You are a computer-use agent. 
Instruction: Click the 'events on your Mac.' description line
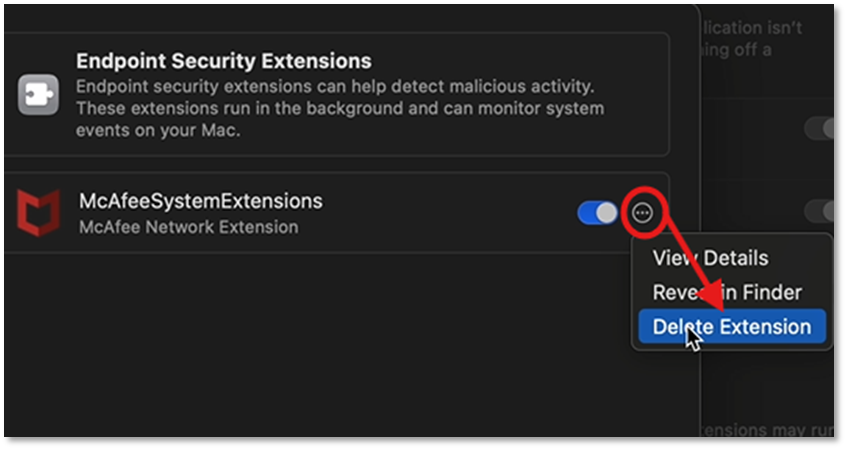point(158,129)
